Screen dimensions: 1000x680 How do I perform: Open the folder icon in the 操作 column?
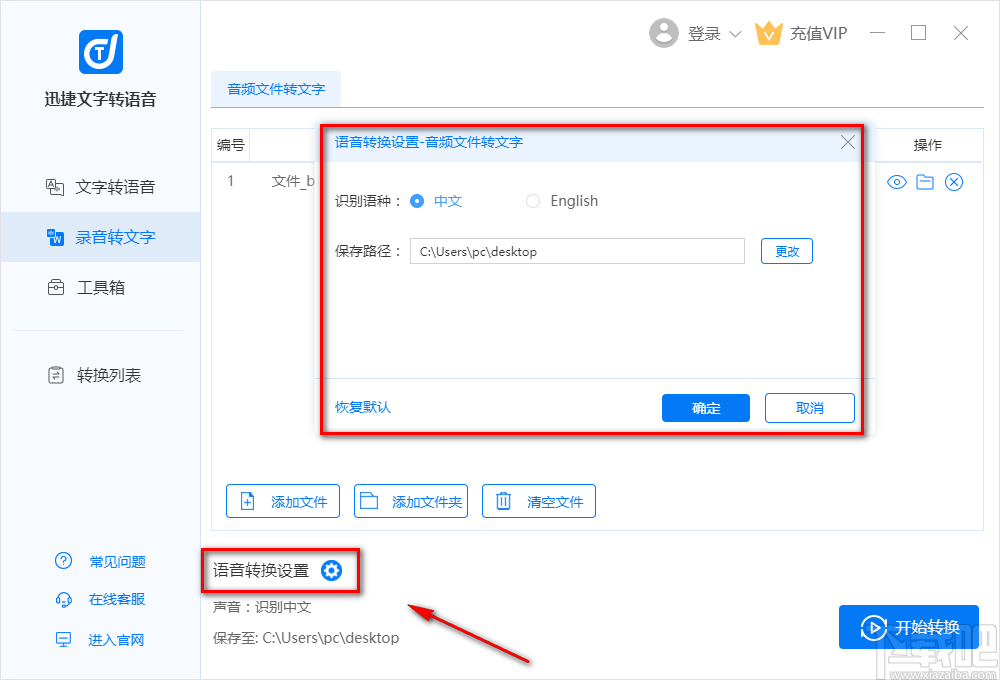pos(925,182)
